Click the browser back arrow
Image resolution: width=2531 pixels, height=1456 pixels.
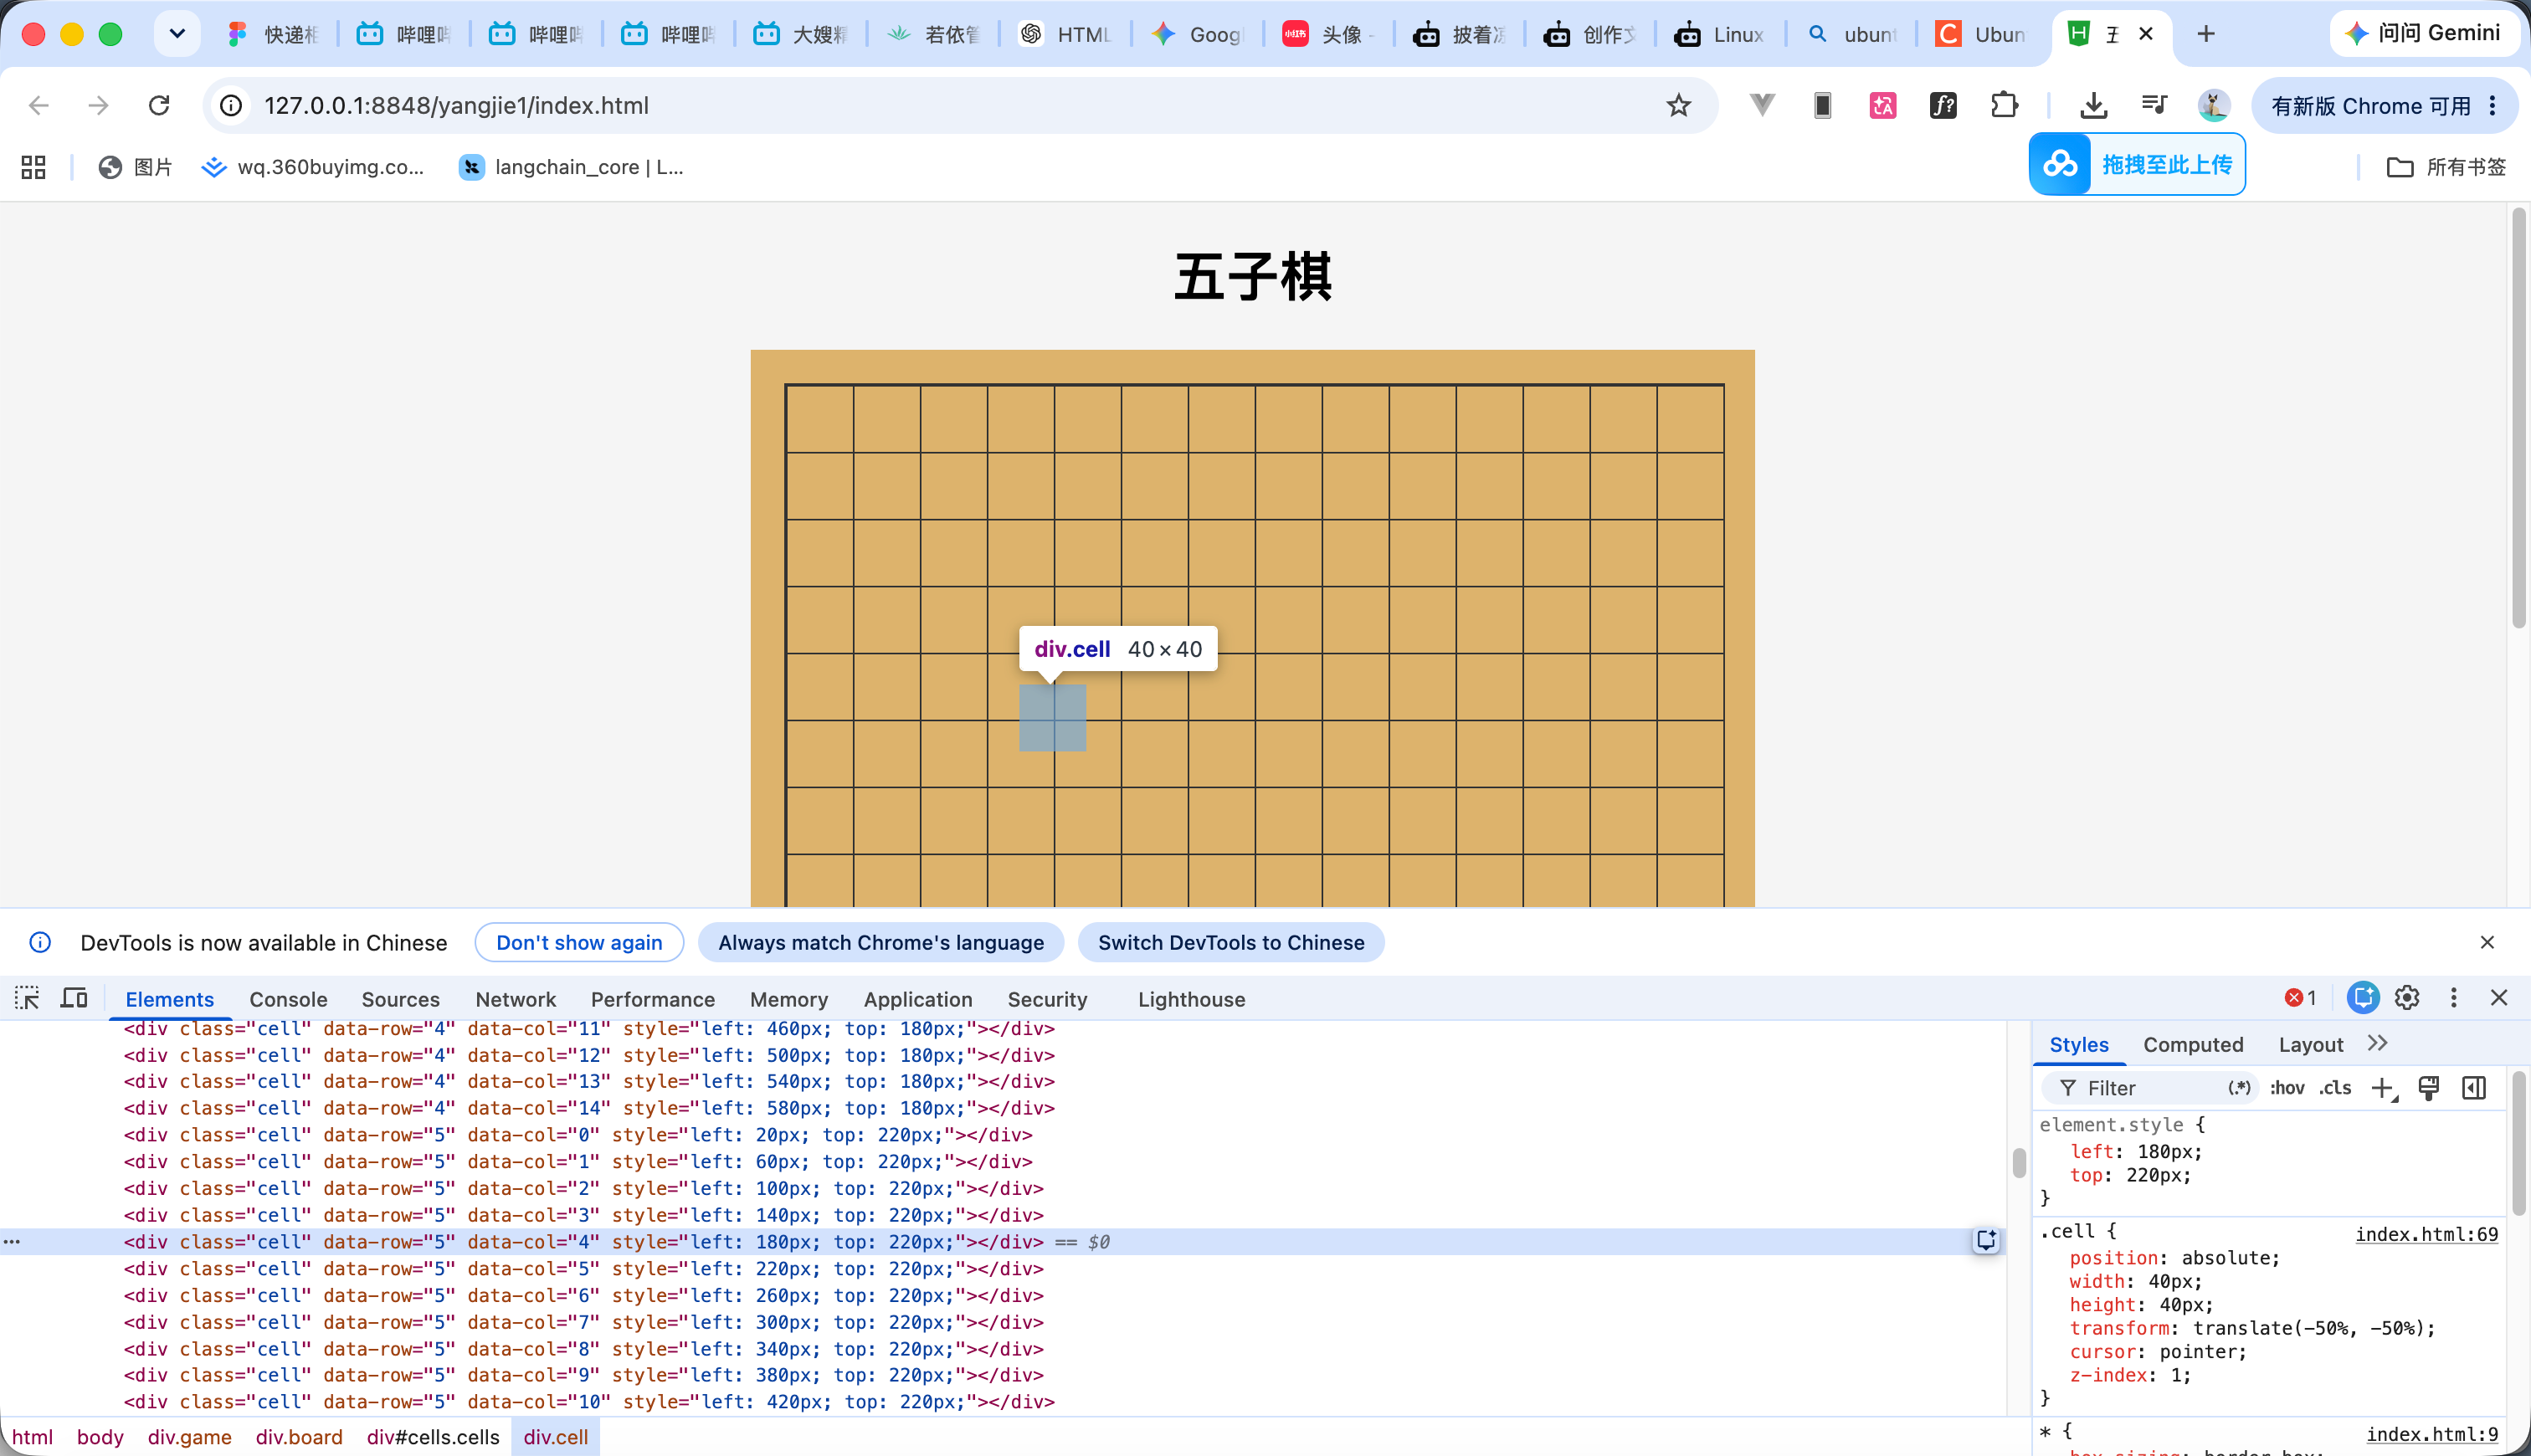click(38, 105)
